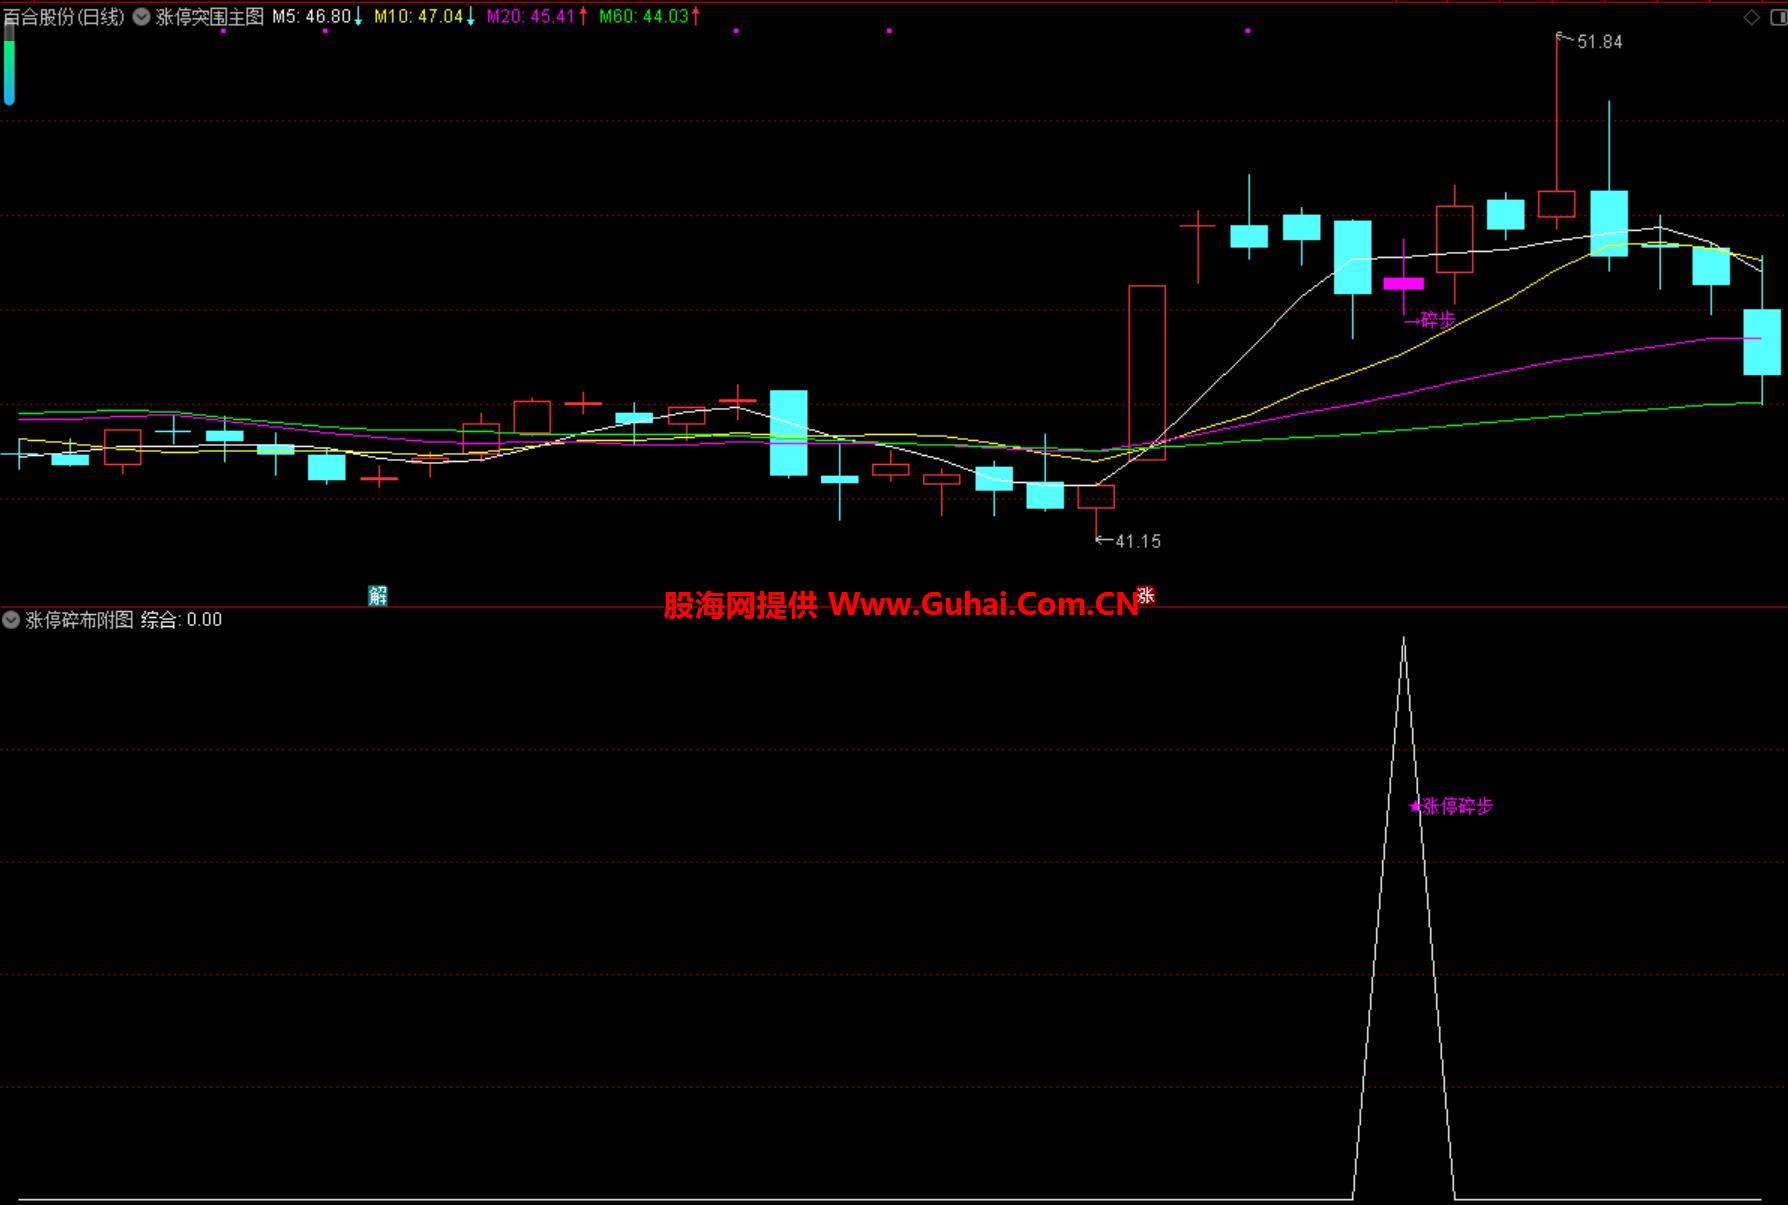The width and height of the screenshot is (1788, 1205).
Task: Click the panel layout icon at top-right edge
Action: (x=1777, y=17)
